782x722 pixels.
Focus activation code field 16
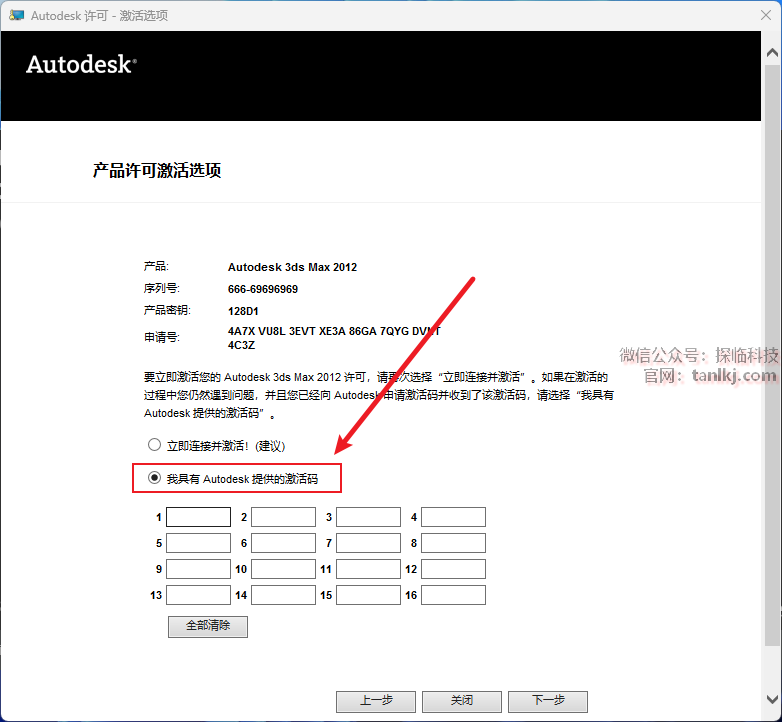(x=453, y=595)
